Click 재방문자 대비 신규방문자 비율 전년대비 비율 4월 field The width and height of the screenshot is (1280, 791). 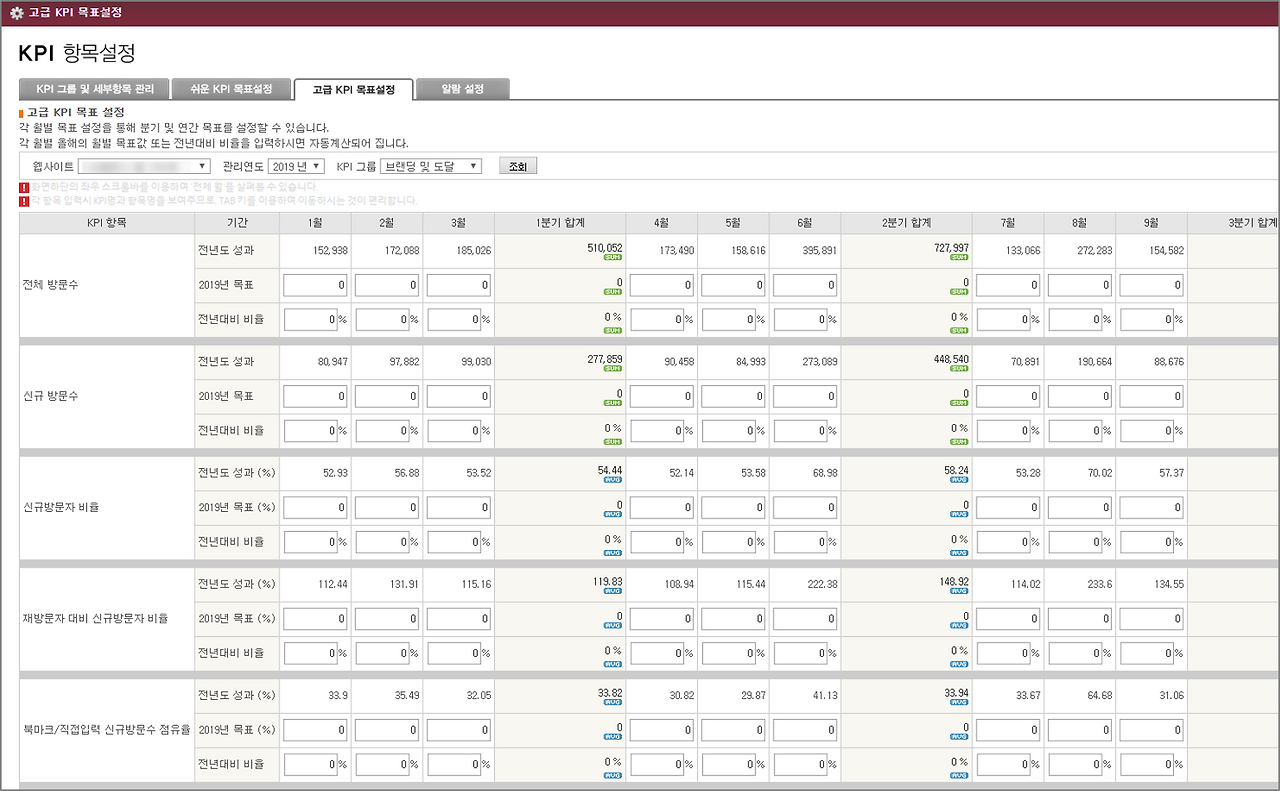657,653
